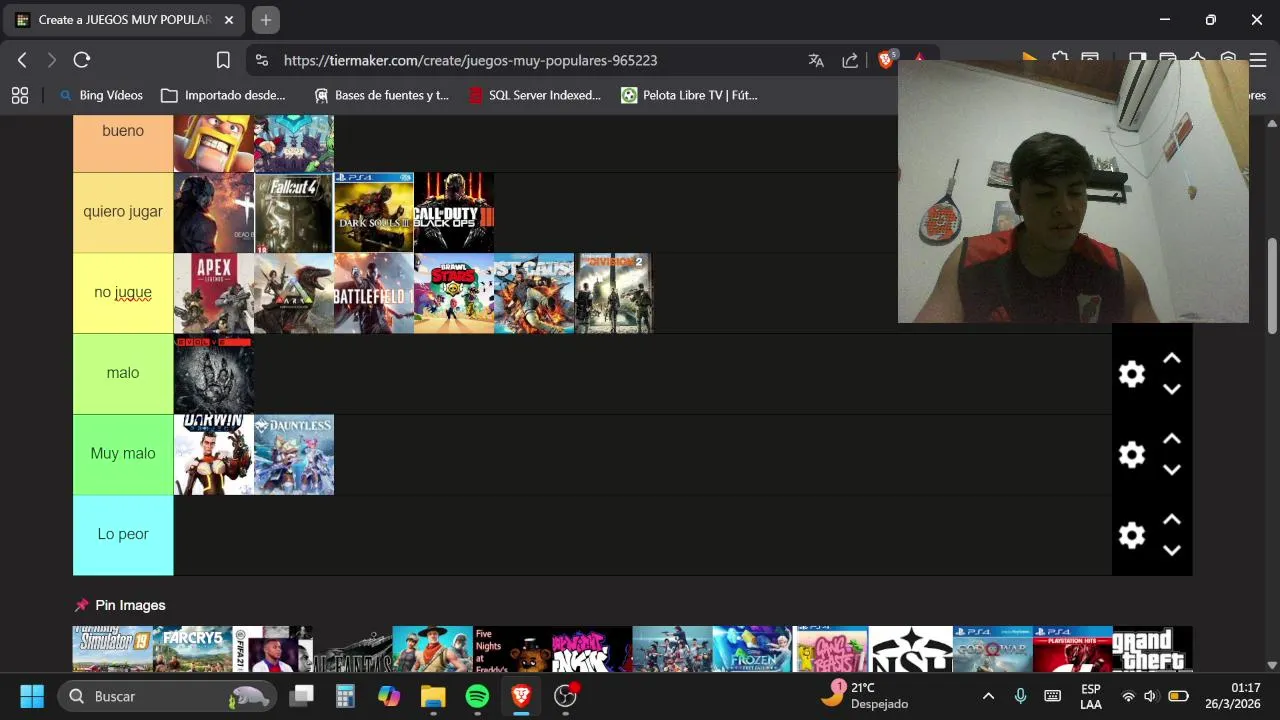Select the Evolve cover in malo row
1280x720 pixels.
pyautogui.click(x=214, y=374)
